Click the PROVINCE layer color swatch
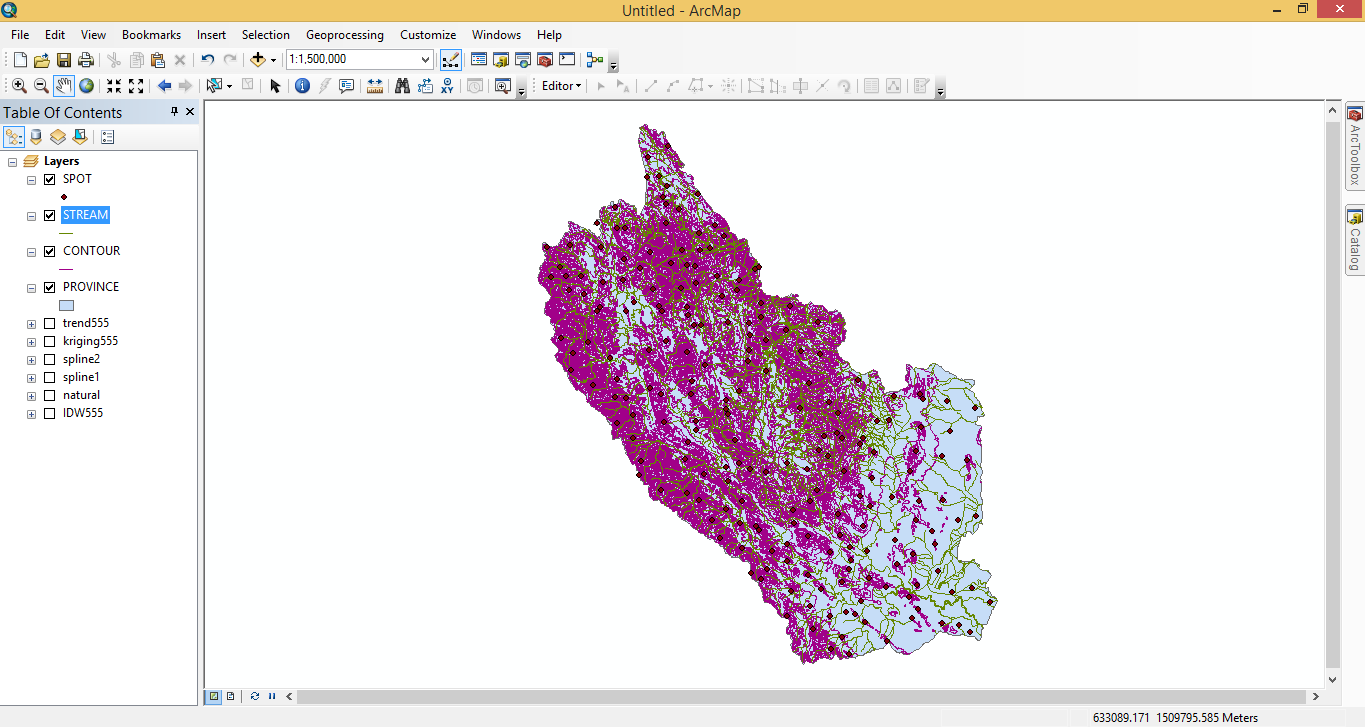Screen dimensions: 1365x727 tap(65, 304)
